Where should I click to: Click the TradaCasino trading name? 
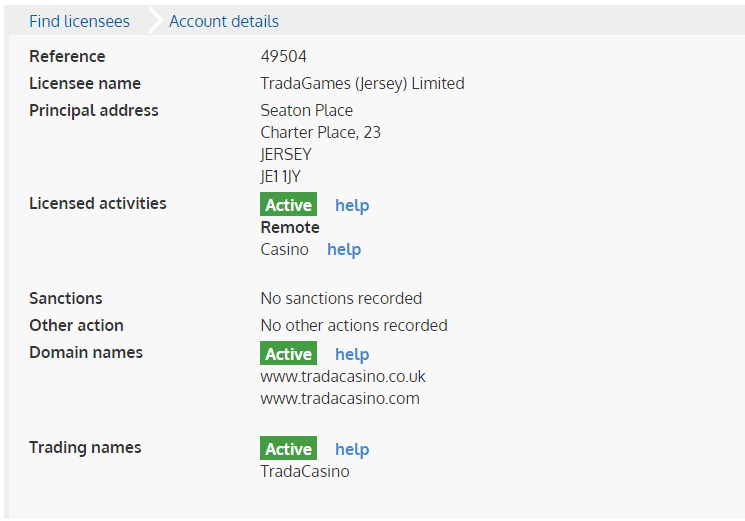pyautogui.click(x=305, y=472)
